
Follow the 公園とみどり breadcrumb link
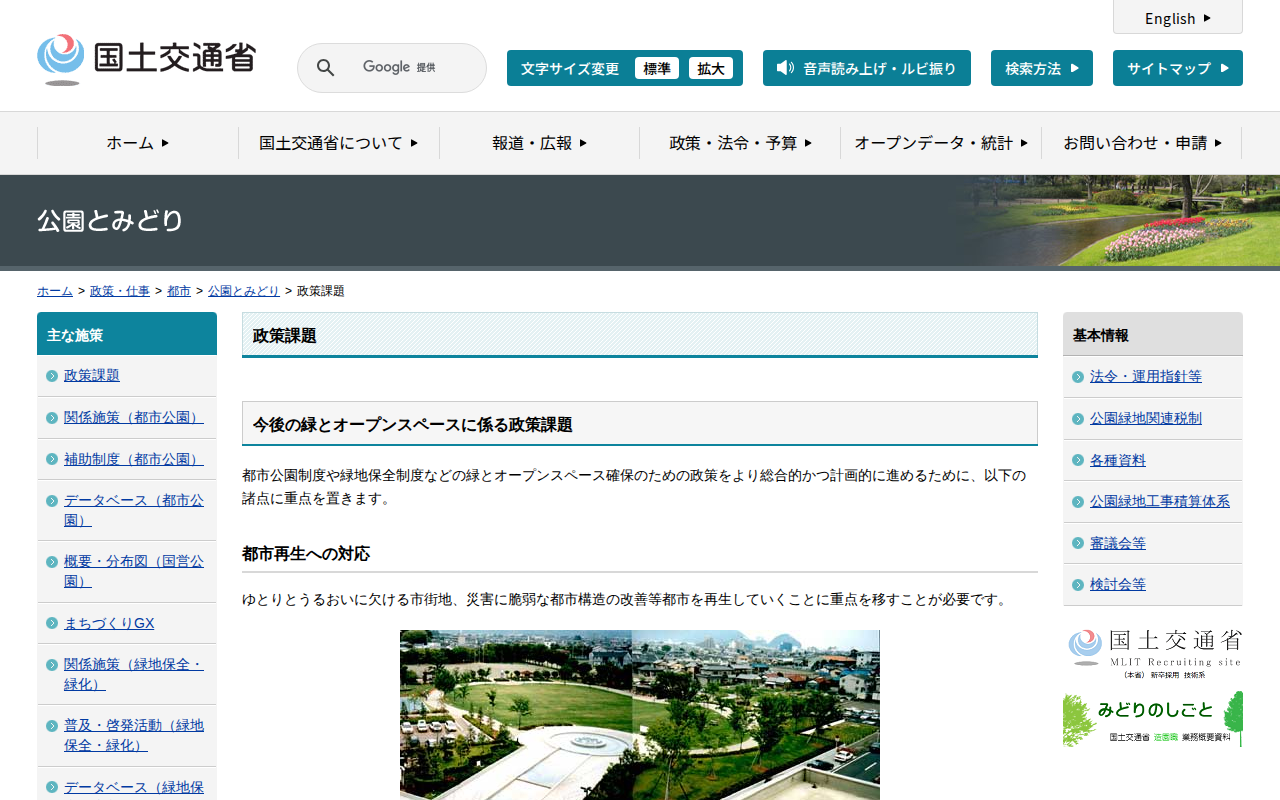(244, 291)
